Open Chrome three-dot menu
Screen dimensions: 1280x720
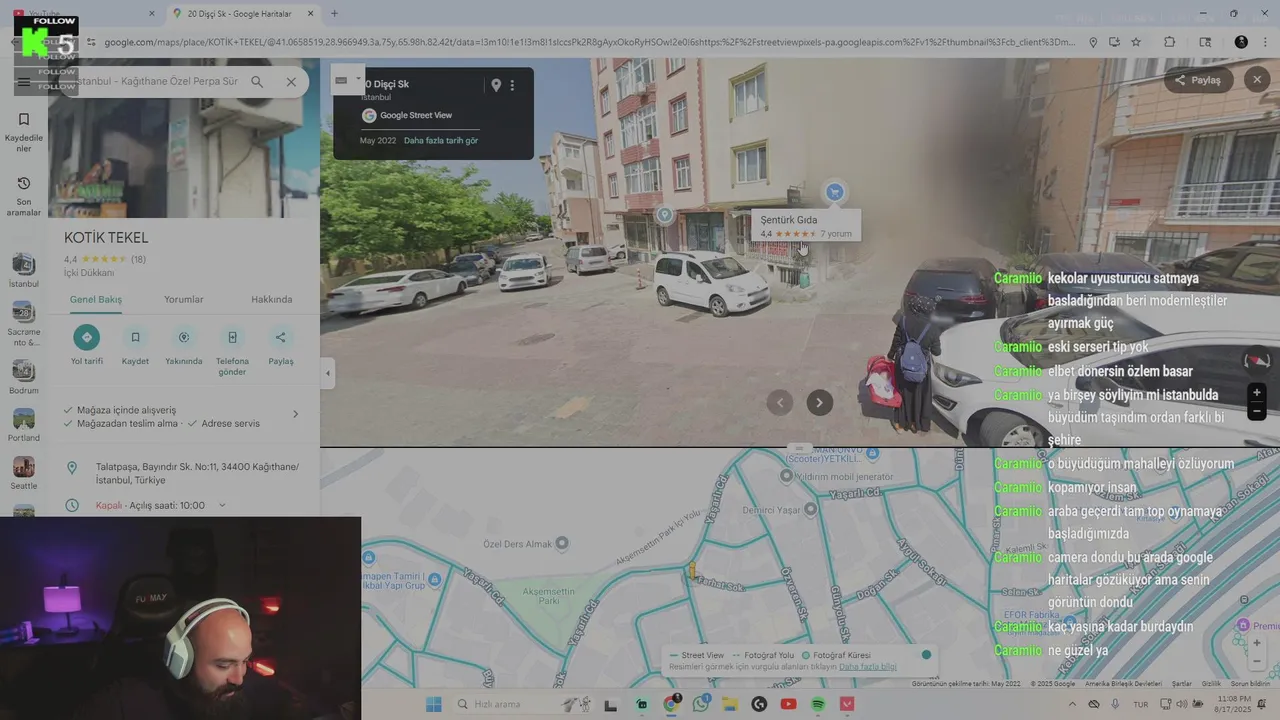1264,42
